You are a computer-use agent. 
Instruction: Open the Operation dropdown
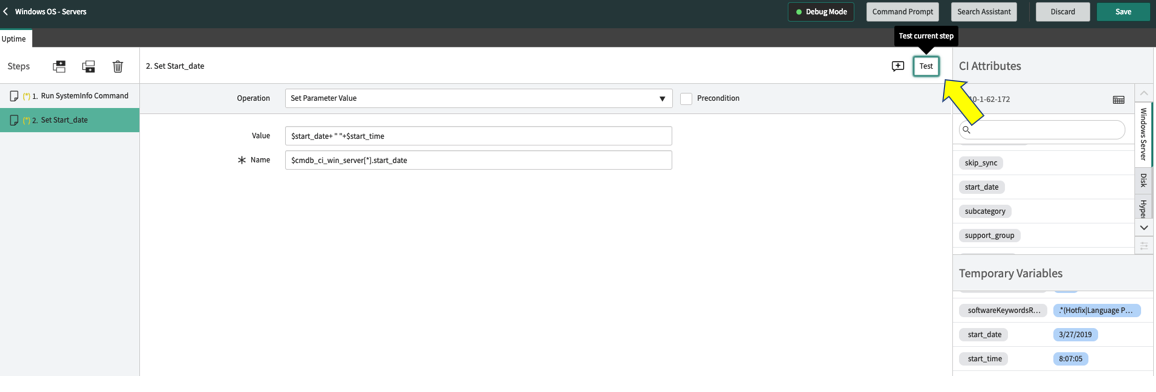click(x=478, y=98)
